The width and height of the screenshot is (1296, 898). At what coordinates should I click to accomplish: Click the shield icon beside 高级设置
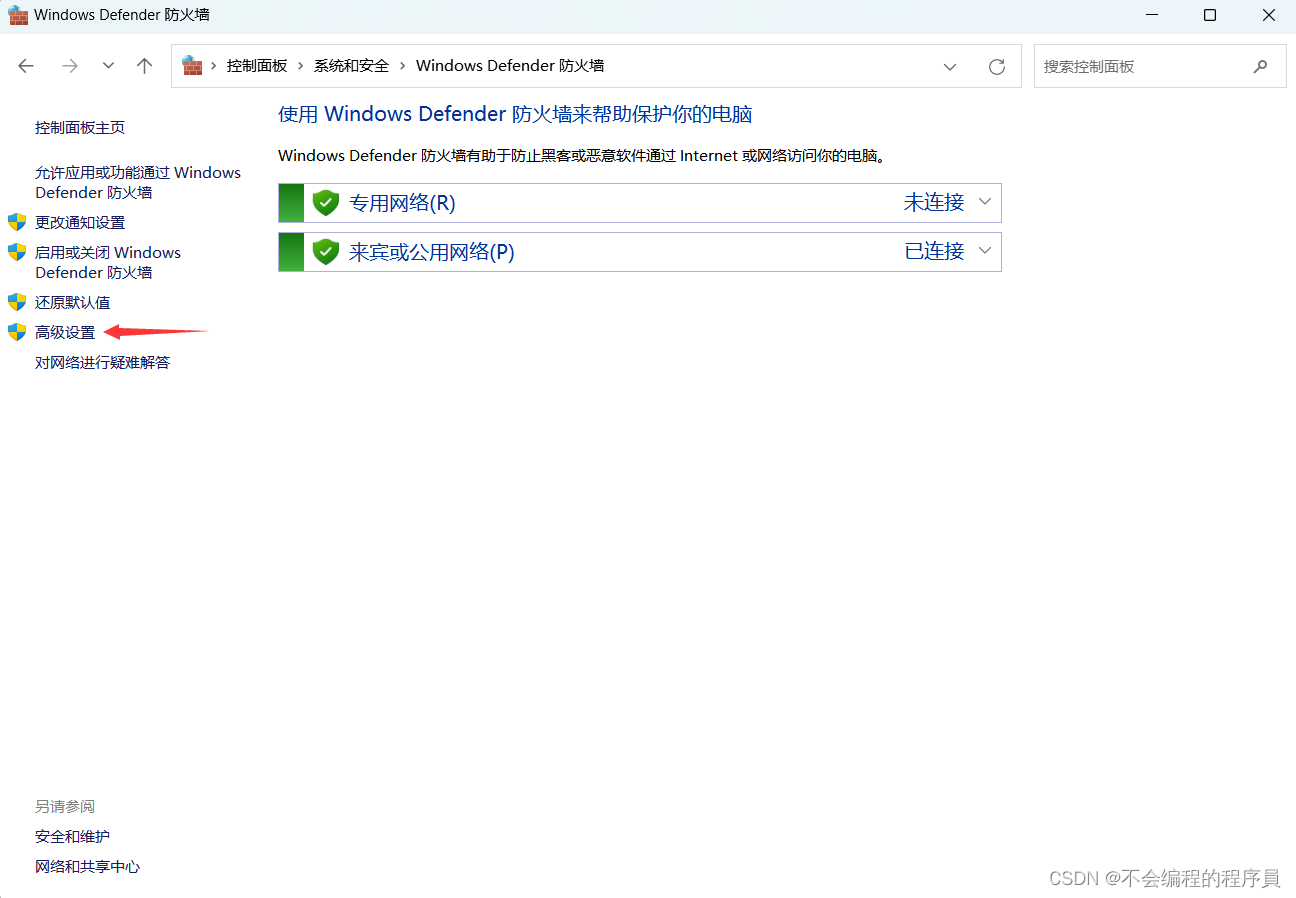(17, 332)
